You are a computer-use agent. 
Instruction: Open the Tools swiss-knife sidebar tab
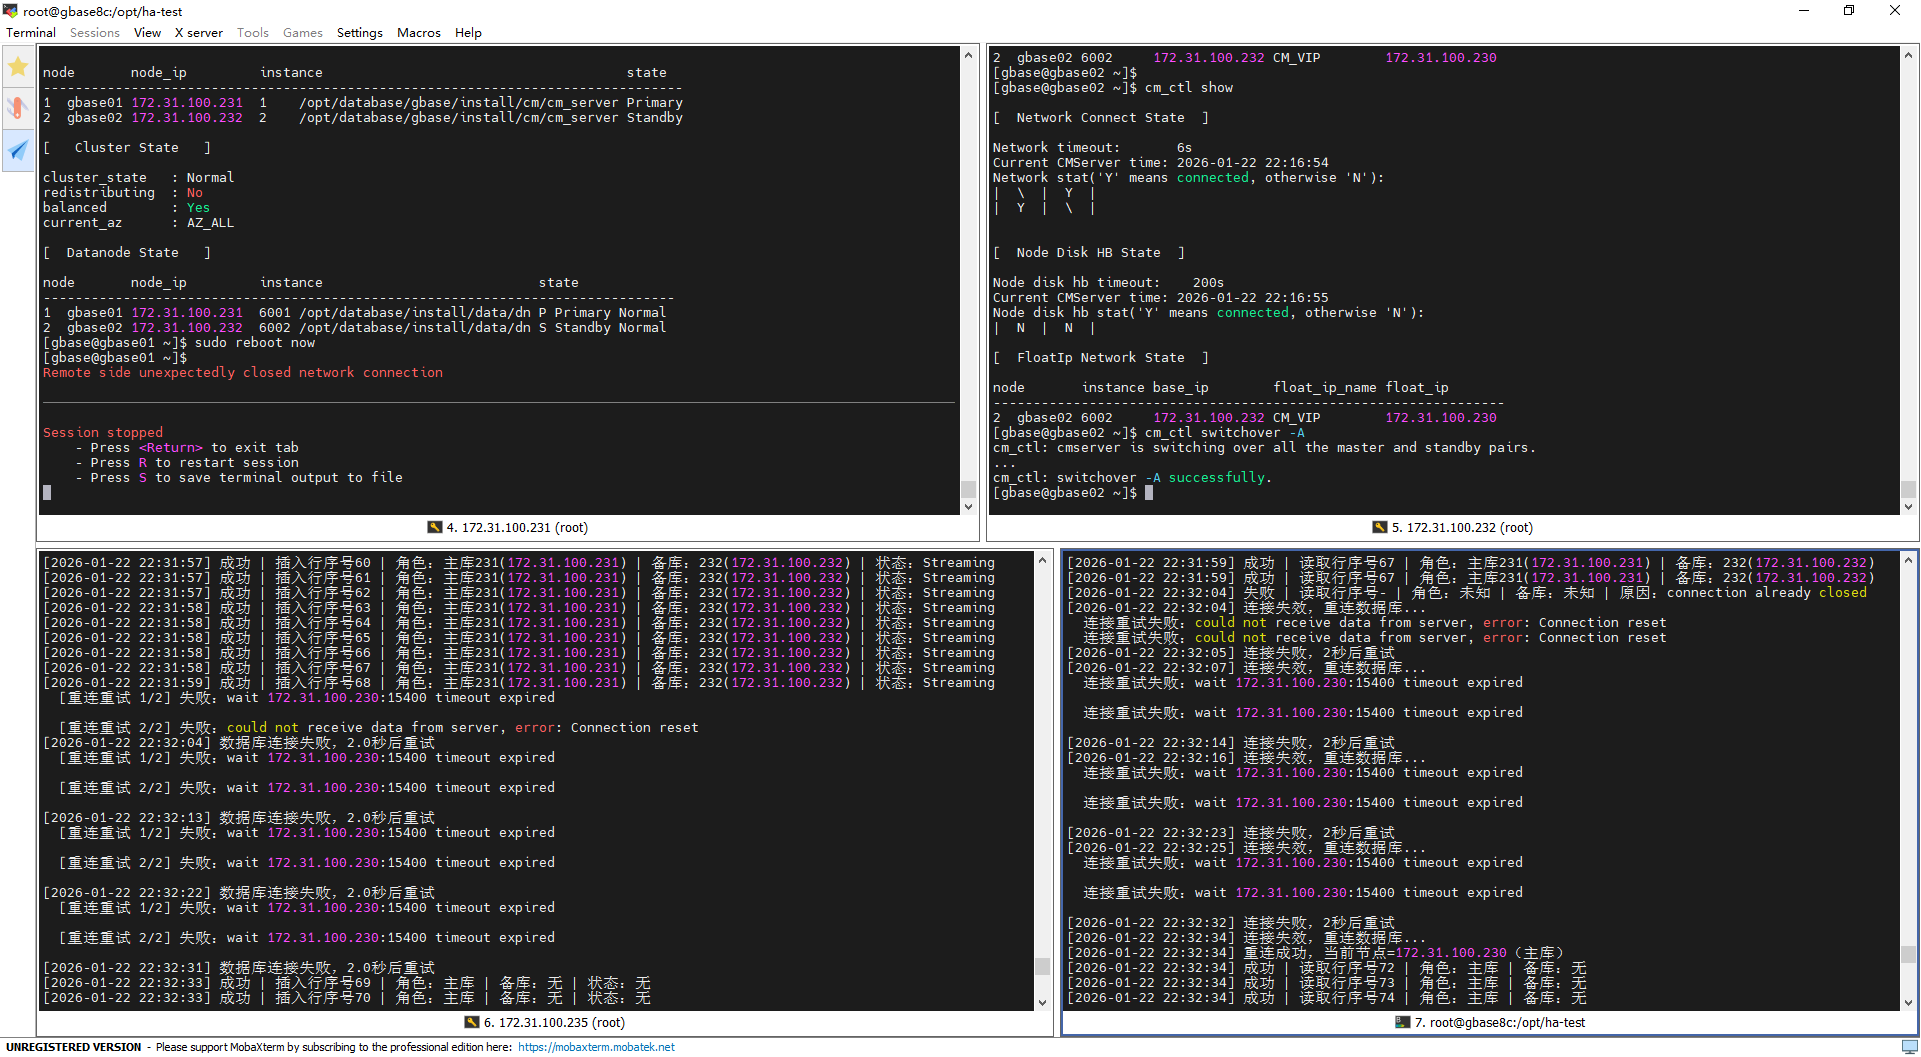(x=18, y=108)
